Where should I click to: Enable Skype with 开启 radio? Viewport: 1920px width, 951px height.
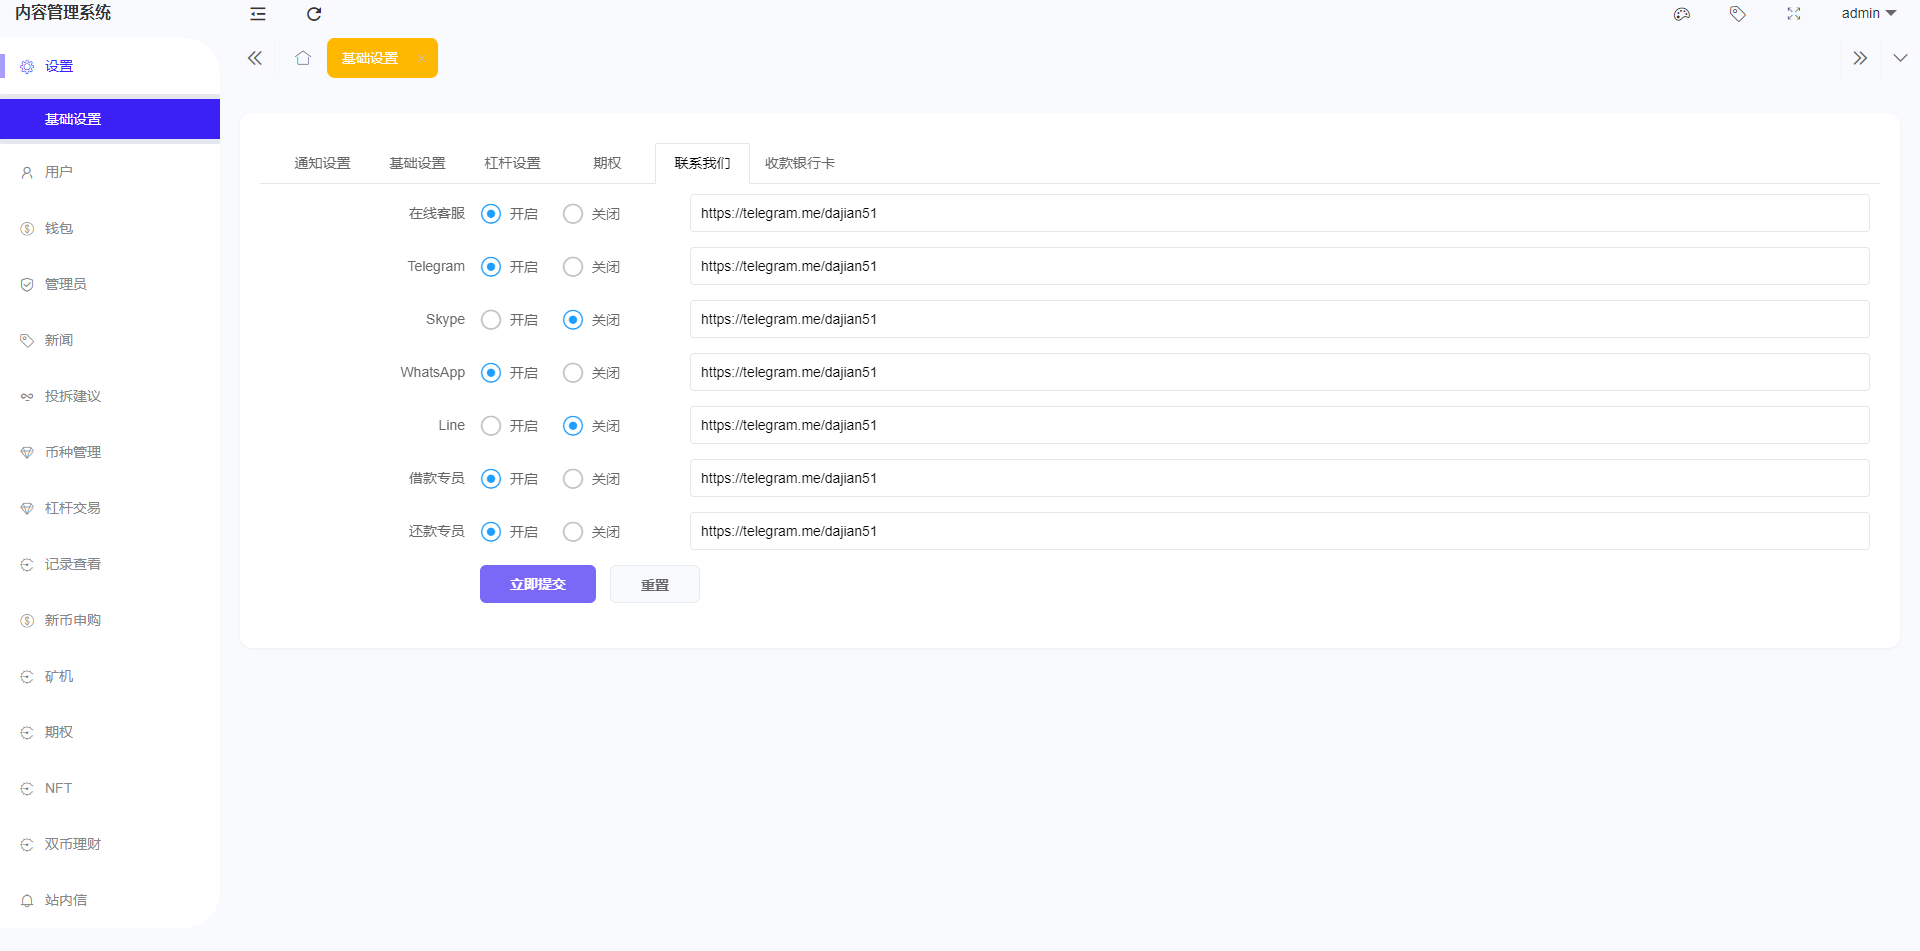pyautogui.click(x=491, y=320)
